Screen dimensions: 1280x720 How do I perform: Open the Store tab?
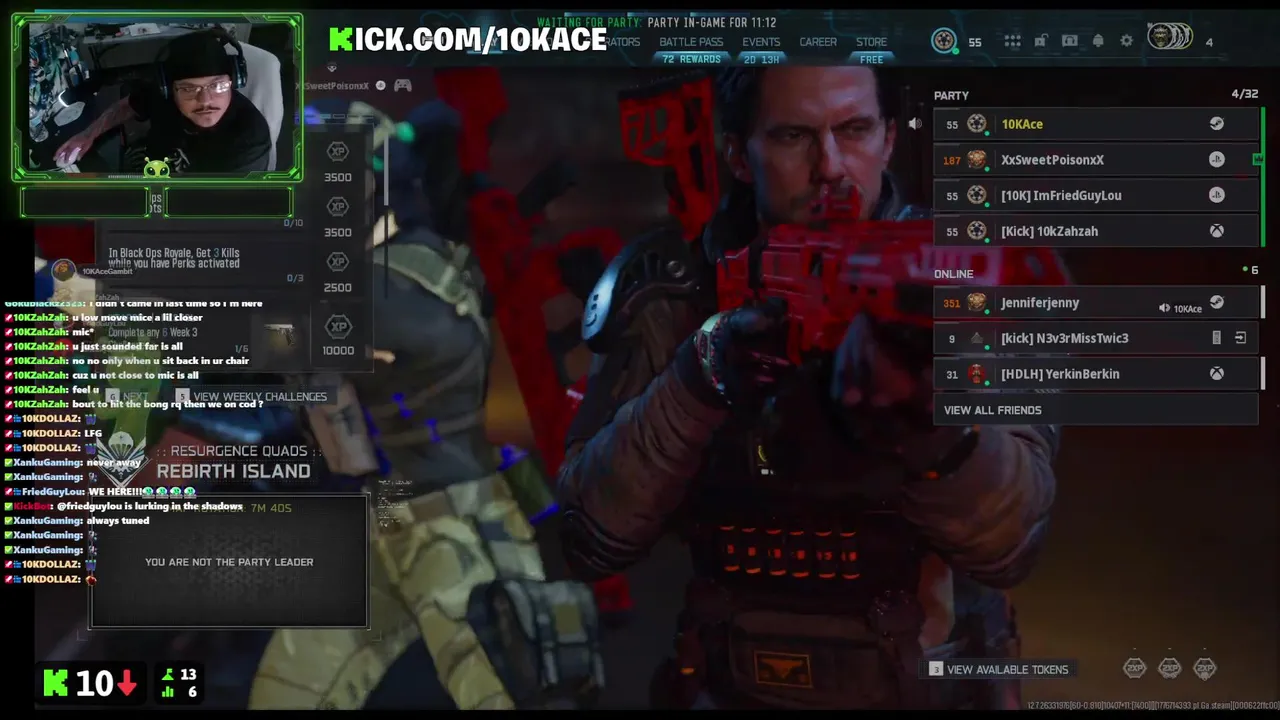click(x=871, y=42)
